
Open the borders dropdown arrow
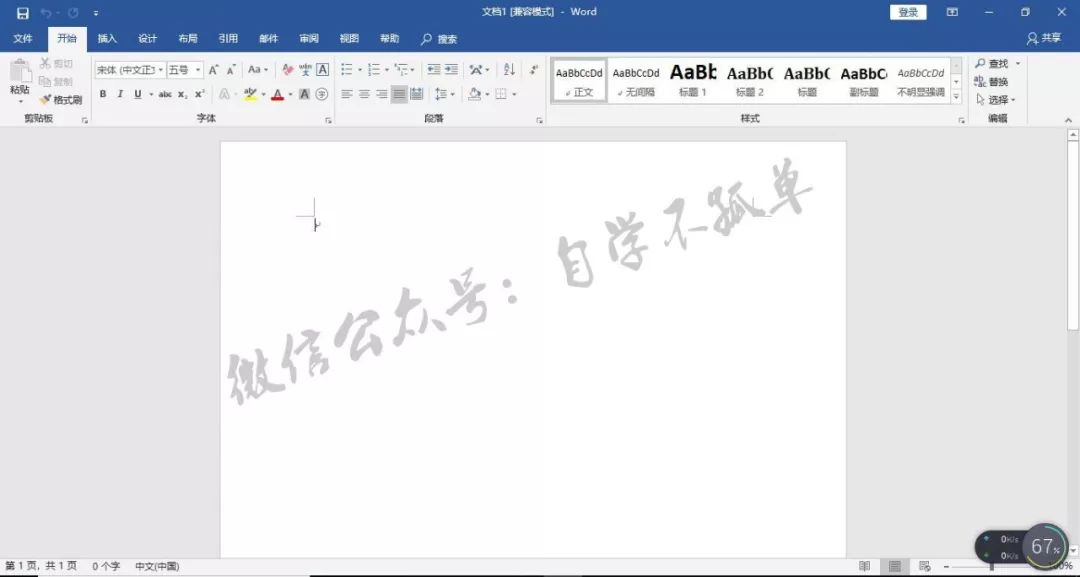tap(514, 94)
